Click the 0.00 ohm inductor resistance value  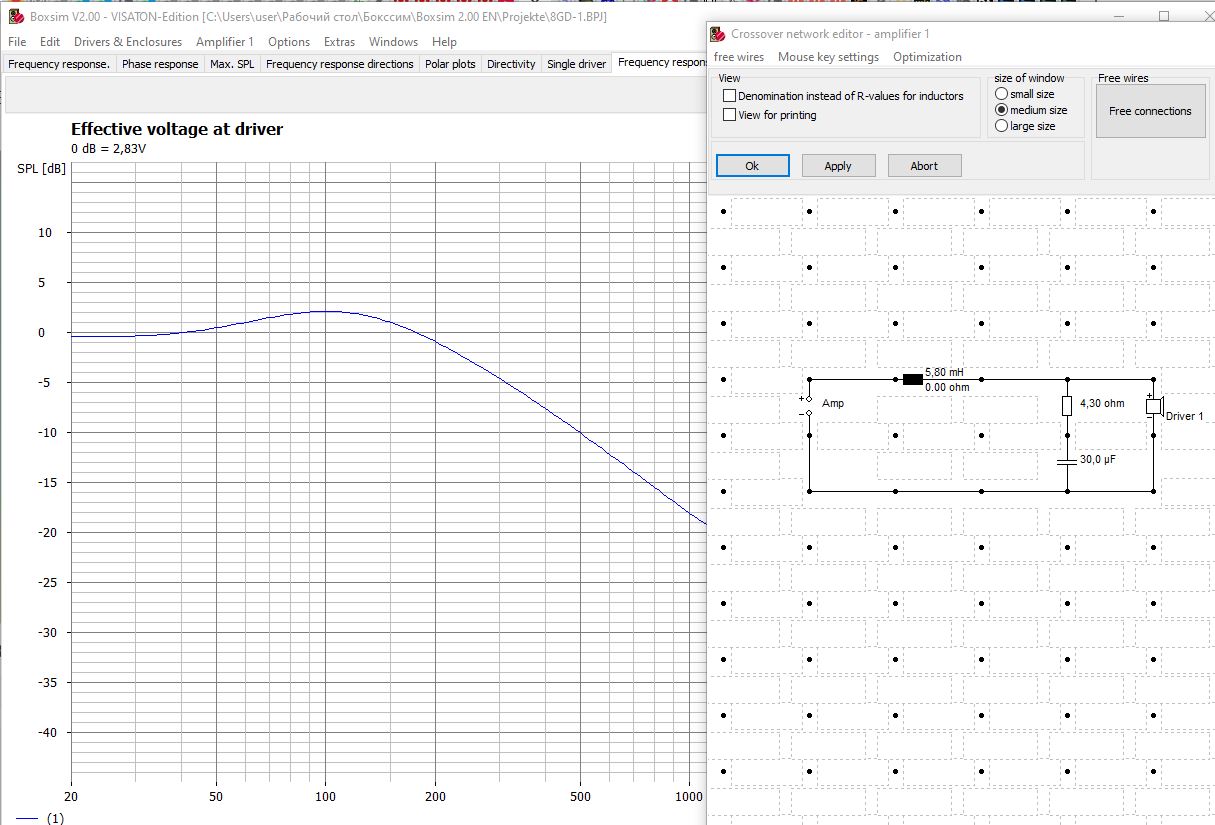947,386
